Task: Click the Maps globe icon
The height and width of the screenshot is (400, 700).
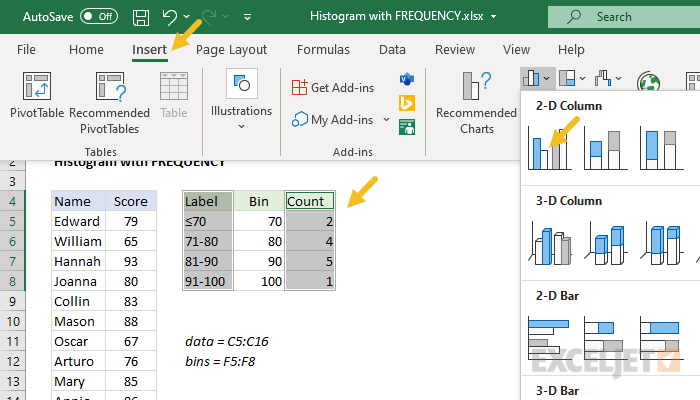Action: pyautogui.click(x=649, y=82)
